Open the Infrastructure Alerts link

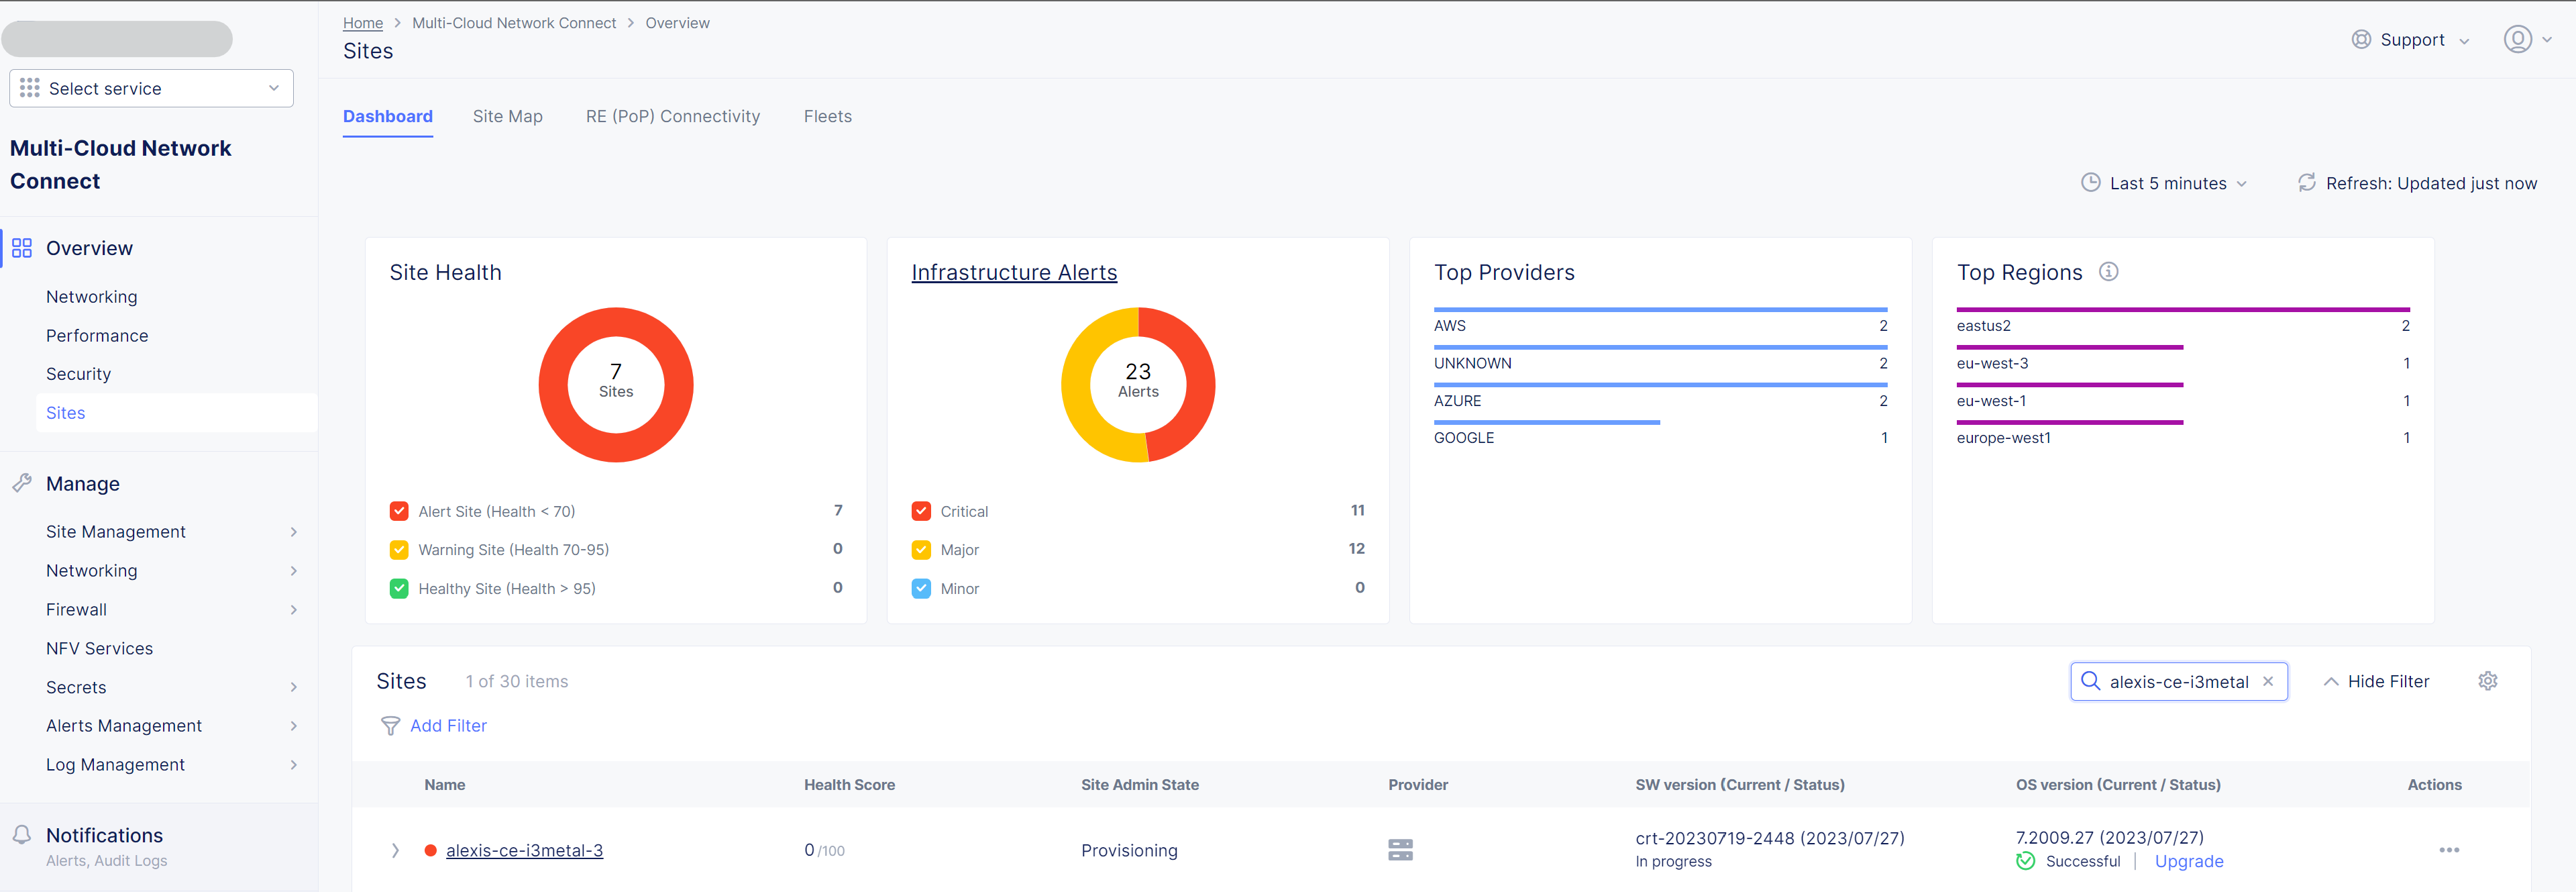point(1013,273)
